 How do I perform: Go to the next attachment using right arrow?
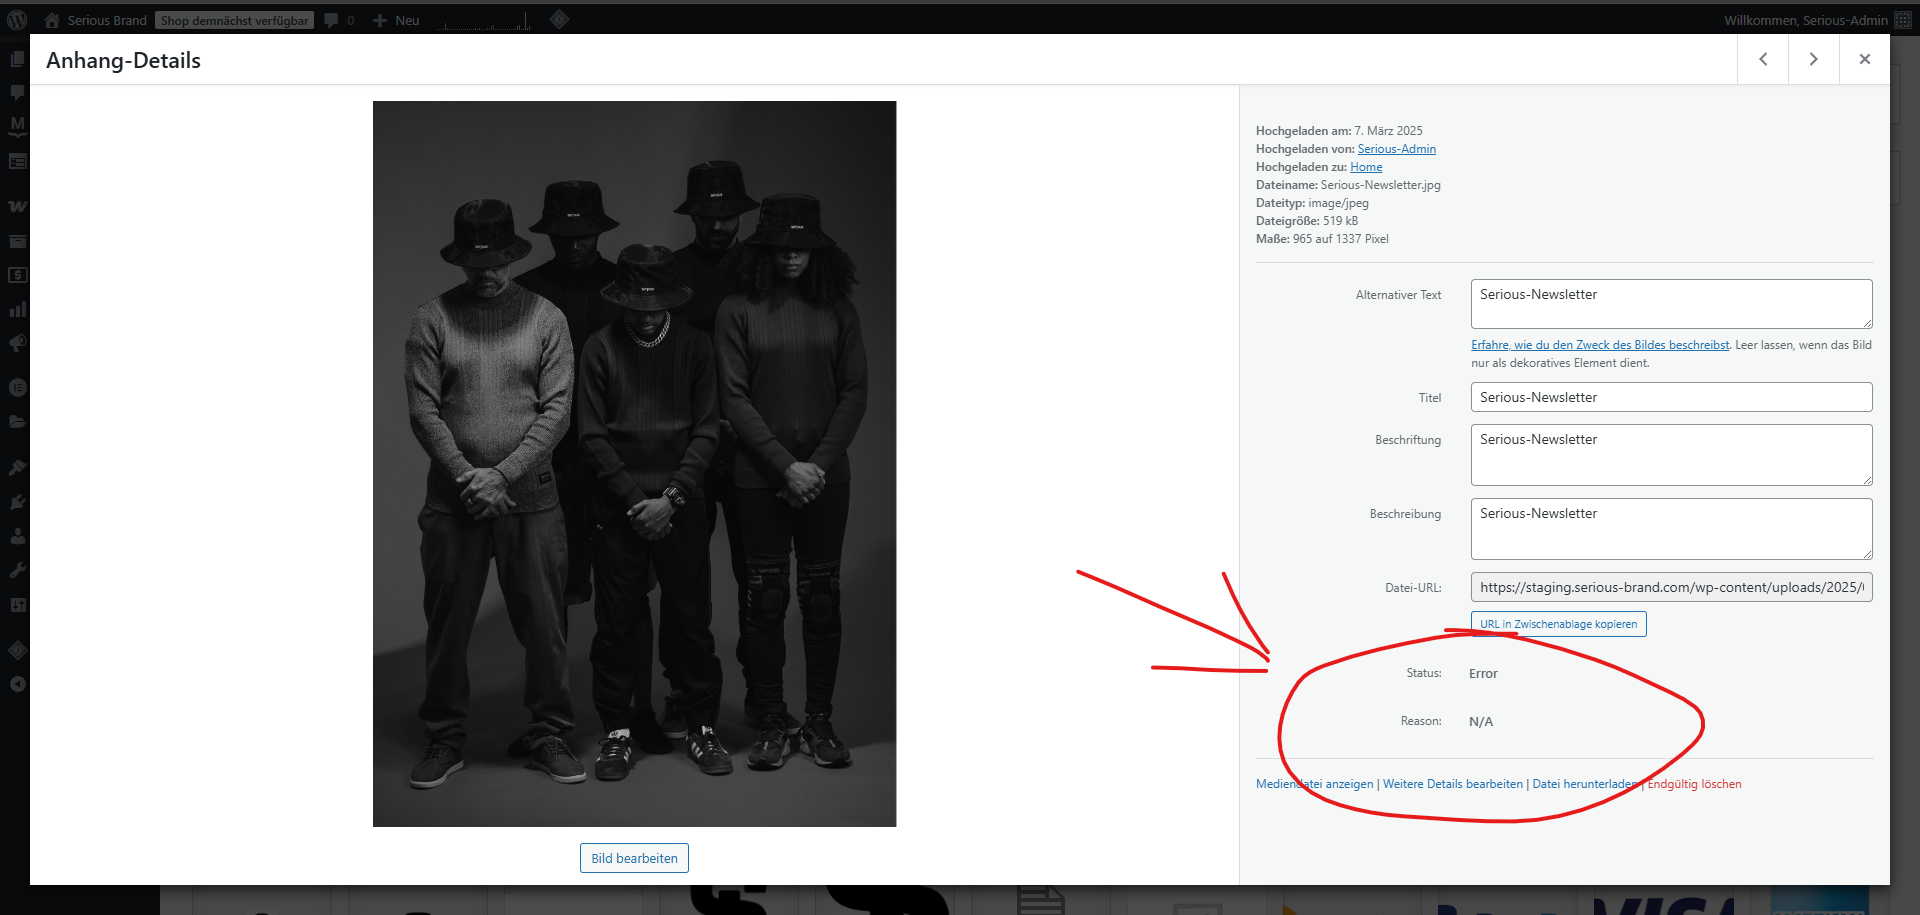coord(1813,59)
